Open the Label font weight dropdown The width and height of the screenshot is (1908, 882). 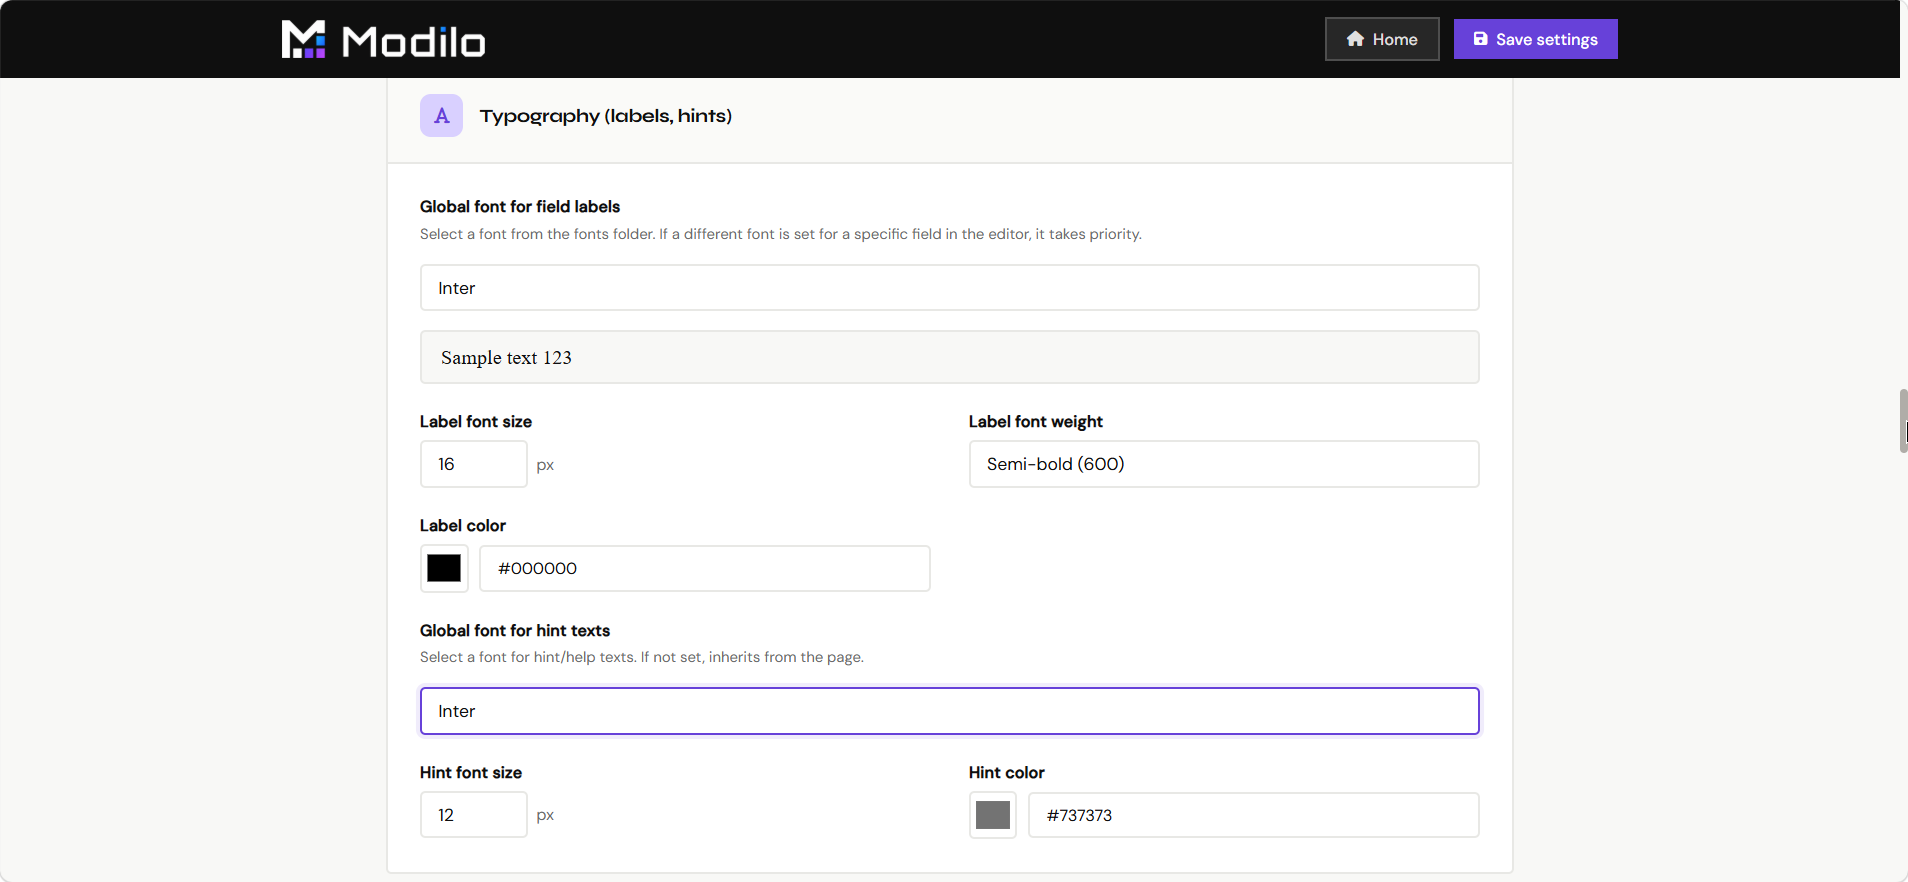(x=1224, y=464)
